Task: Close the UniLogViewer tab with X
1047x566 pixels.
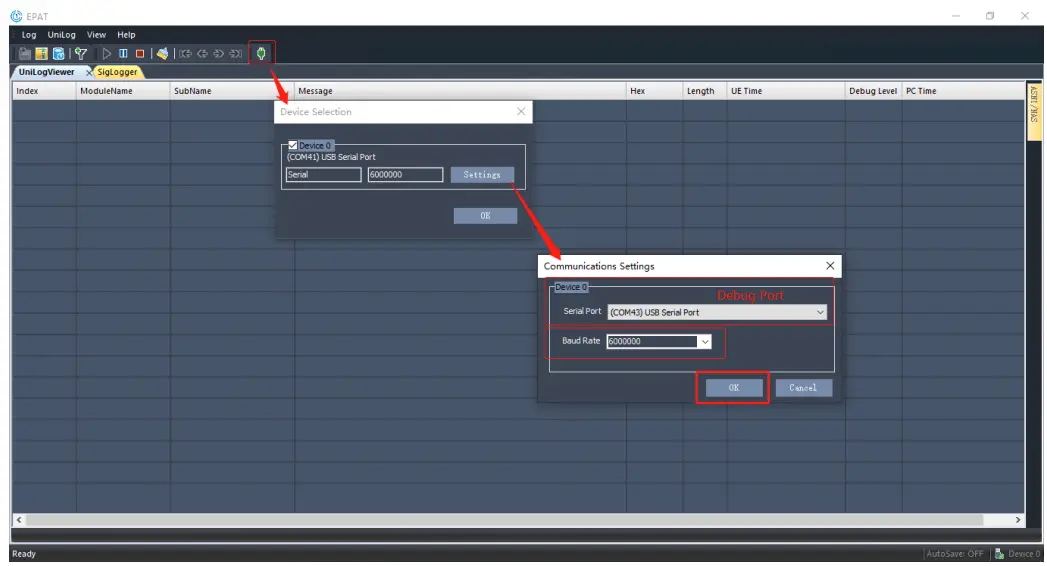Action: click(x=89, y=72)
